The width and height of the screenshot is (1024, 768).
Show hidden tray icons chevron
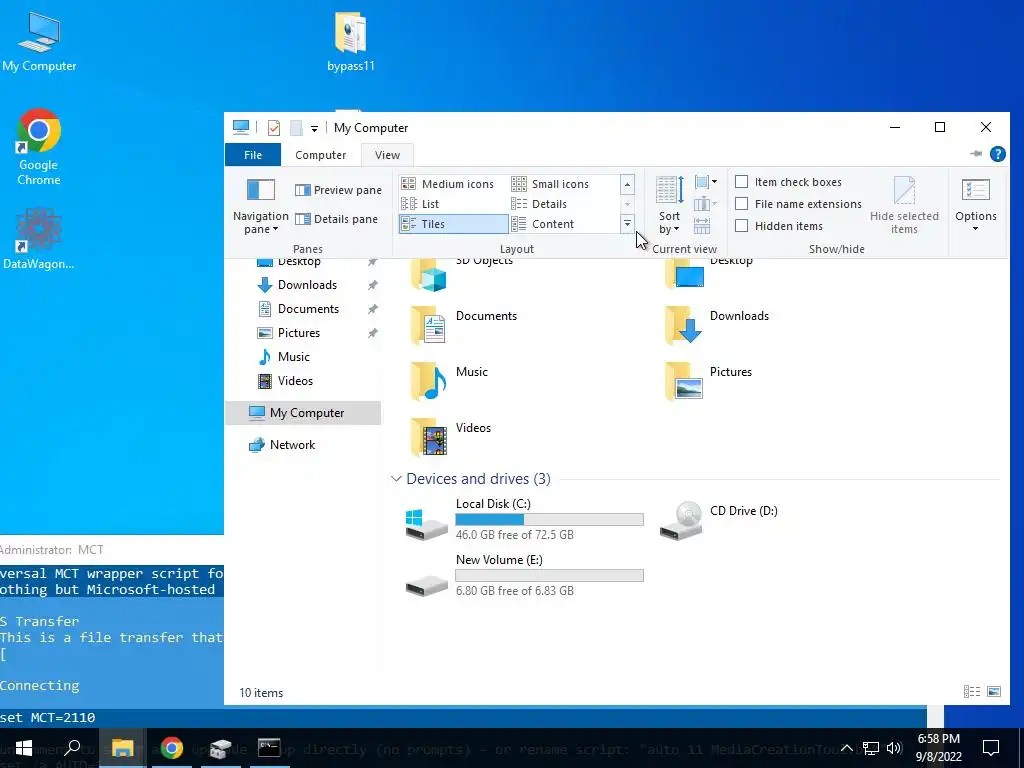pos(846,748)
